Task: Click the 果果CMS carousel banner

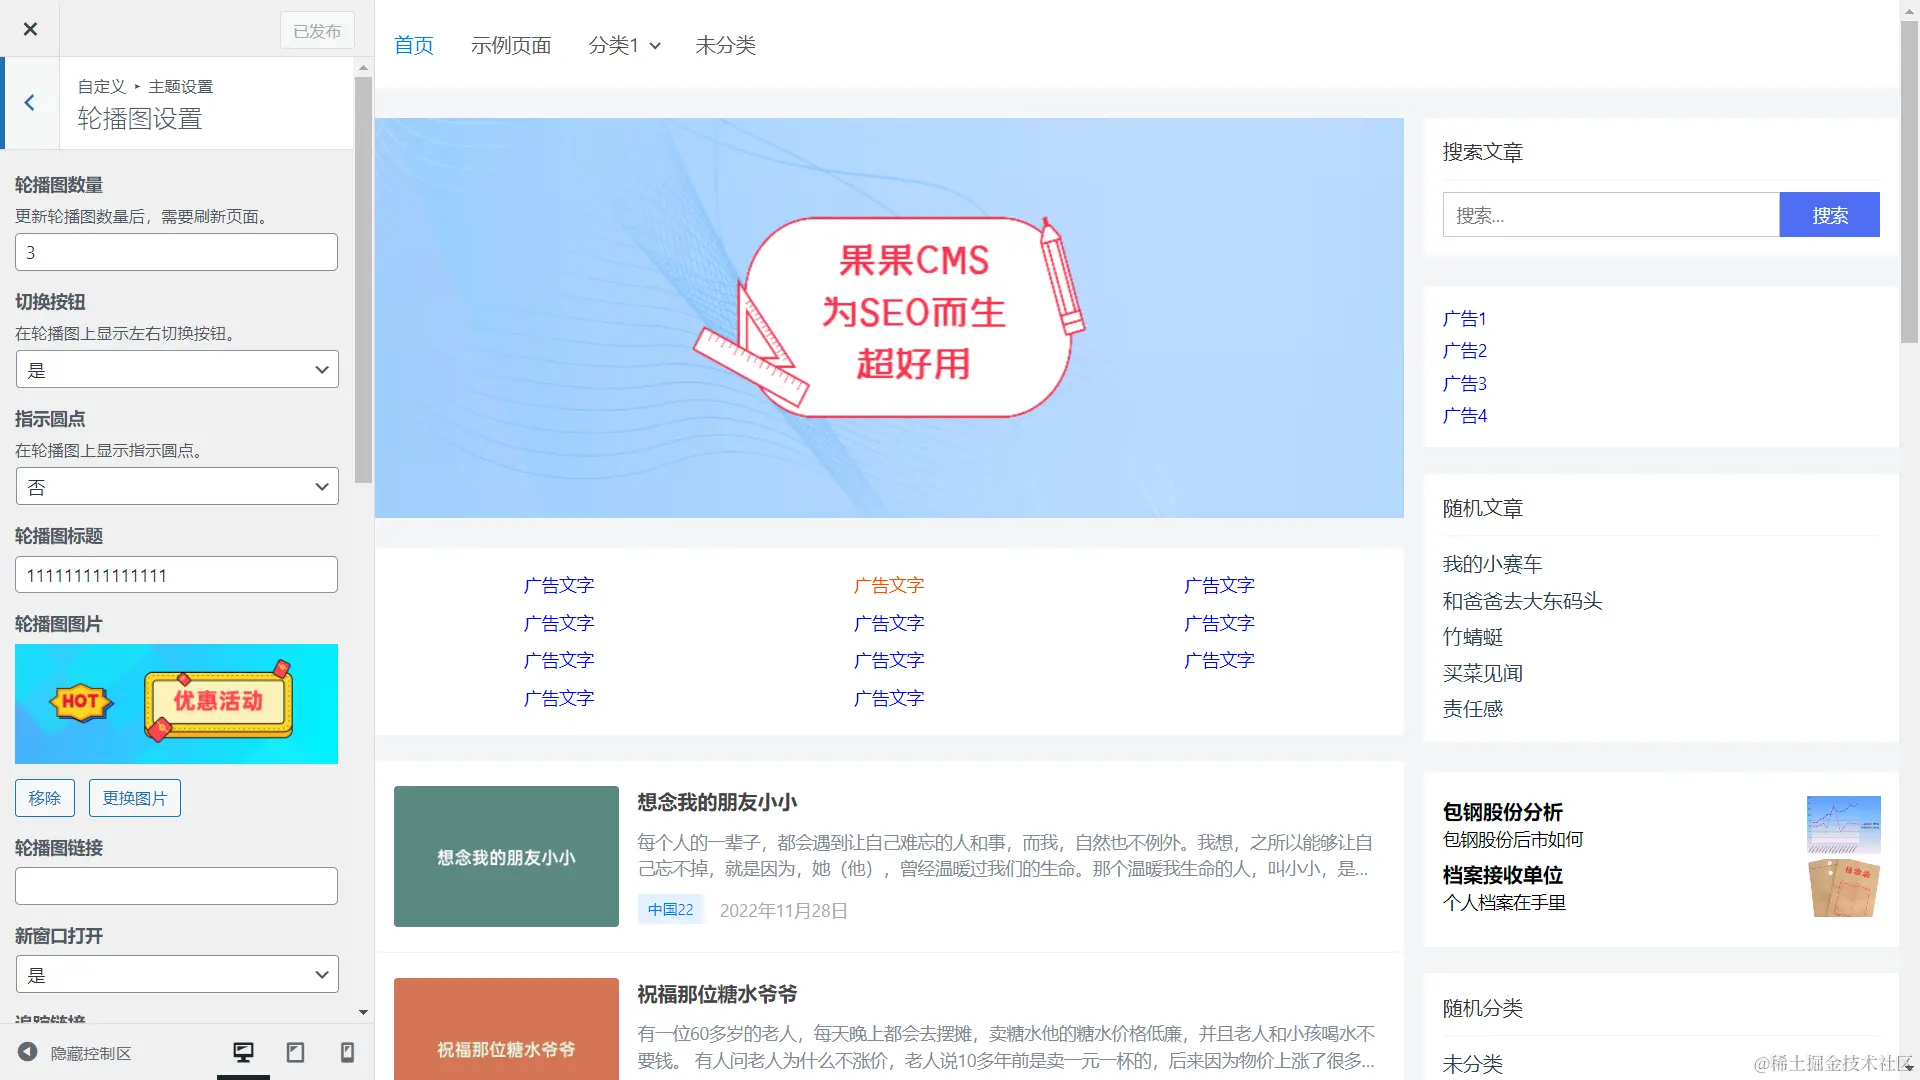Action: (x=889, y=318)
